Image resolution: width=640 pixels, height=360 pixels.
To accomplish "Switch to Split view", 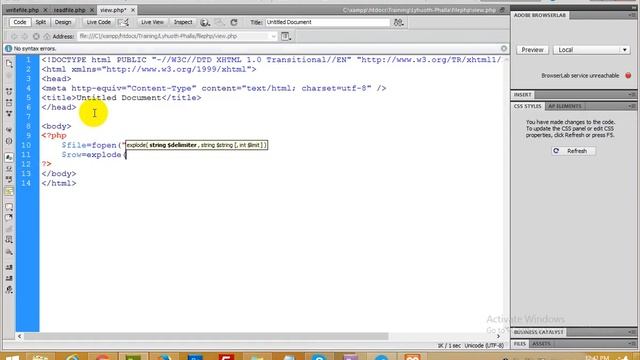I will point(40,22).
